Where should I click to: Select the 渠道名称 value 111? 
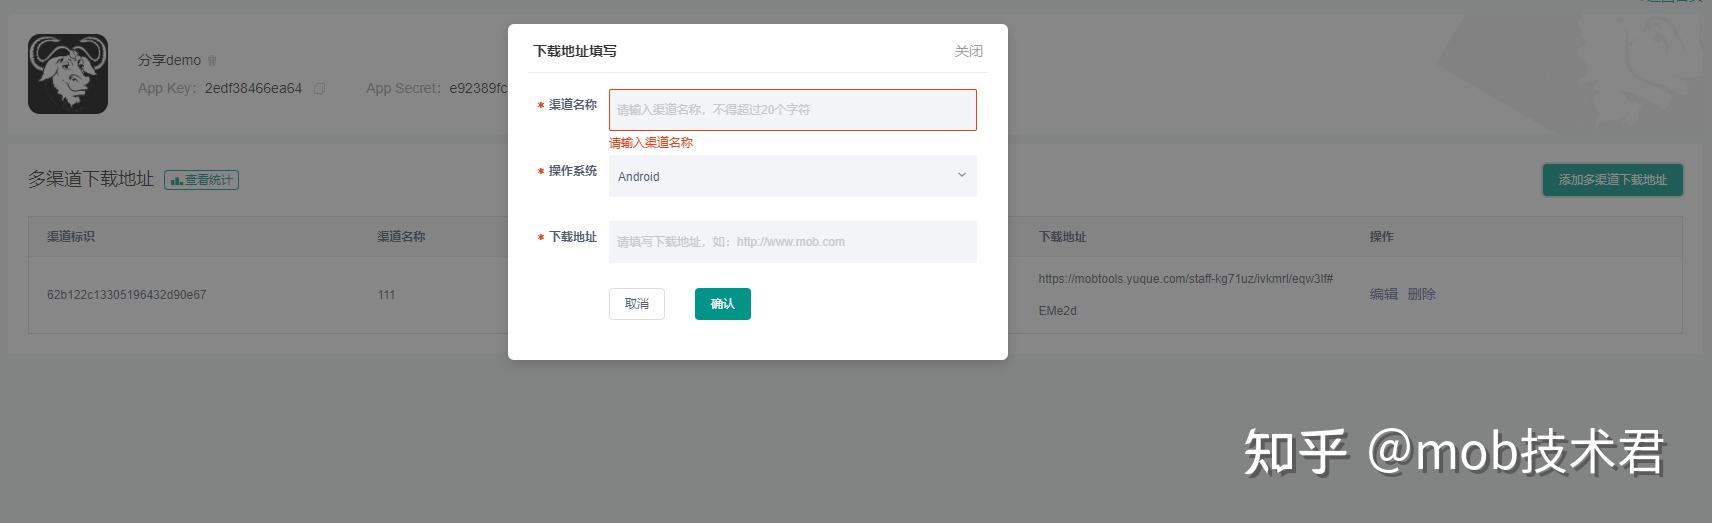click(386, 295)
